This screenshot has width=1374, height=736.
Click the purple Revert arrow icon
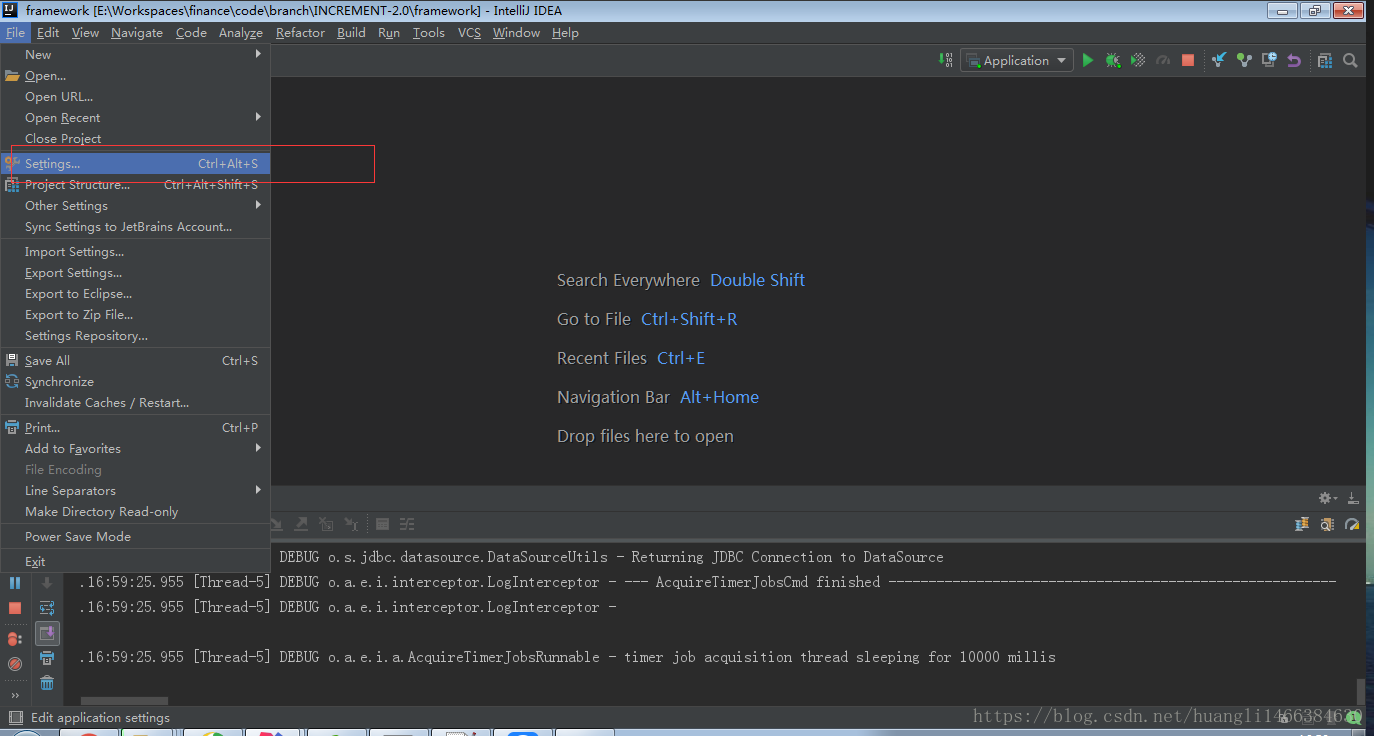point(1294,60)
